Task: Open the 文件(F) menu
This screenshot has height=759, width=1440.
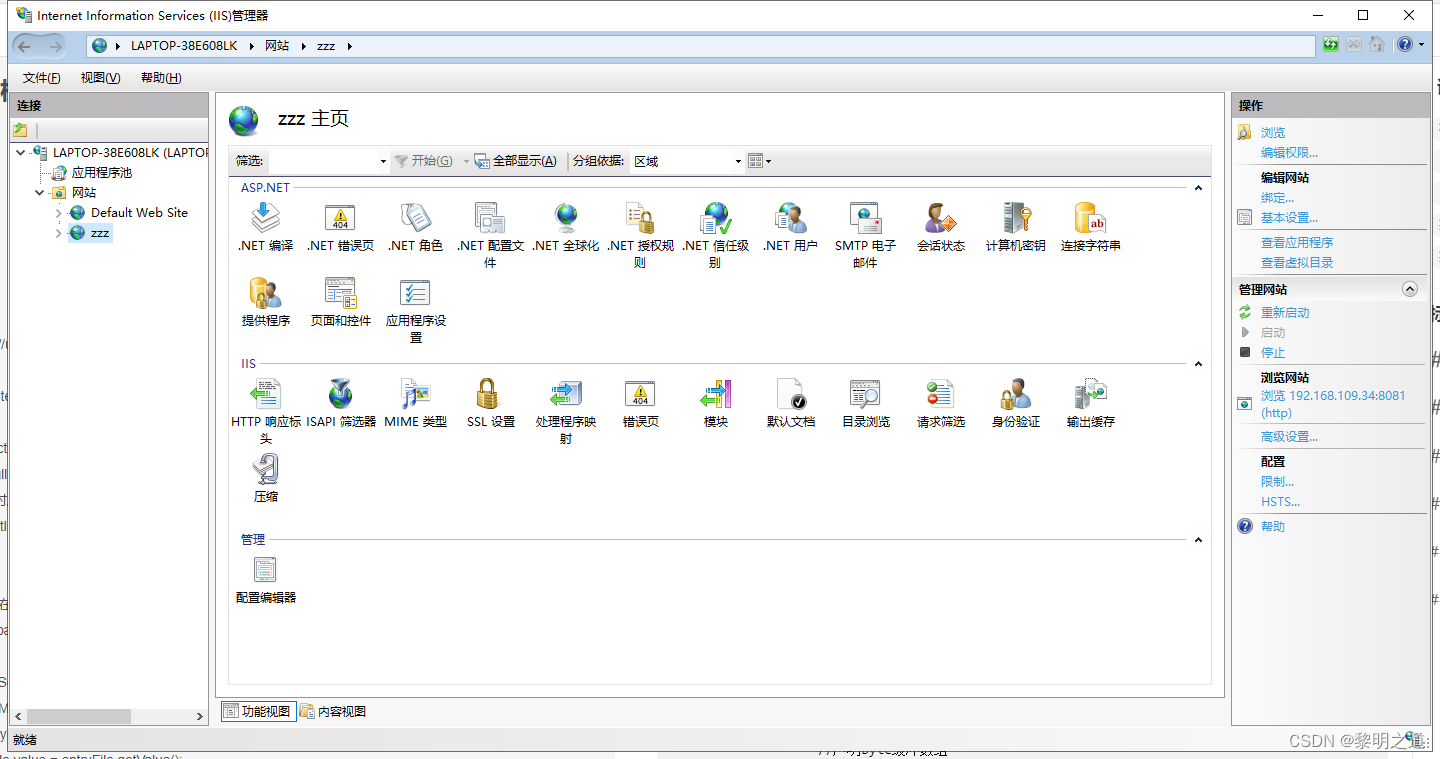Action: 41,78
